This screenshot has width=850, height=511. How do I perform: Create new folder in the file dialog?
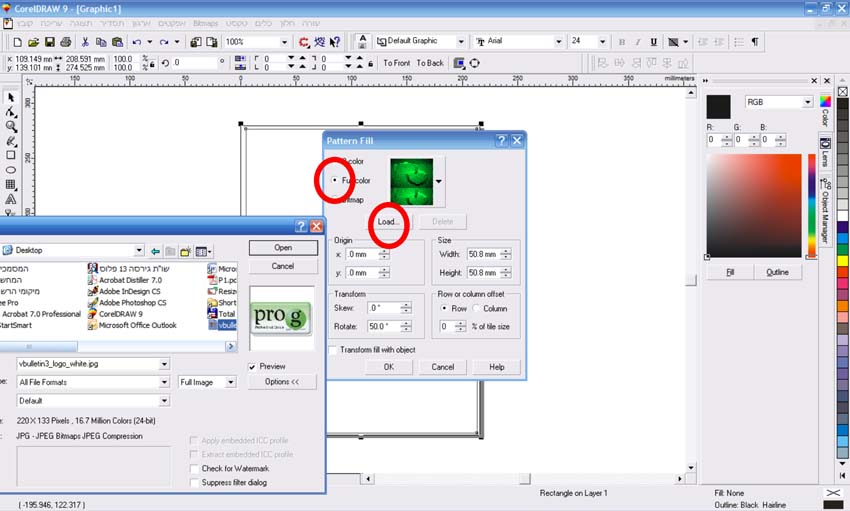[x=185, y=251]
